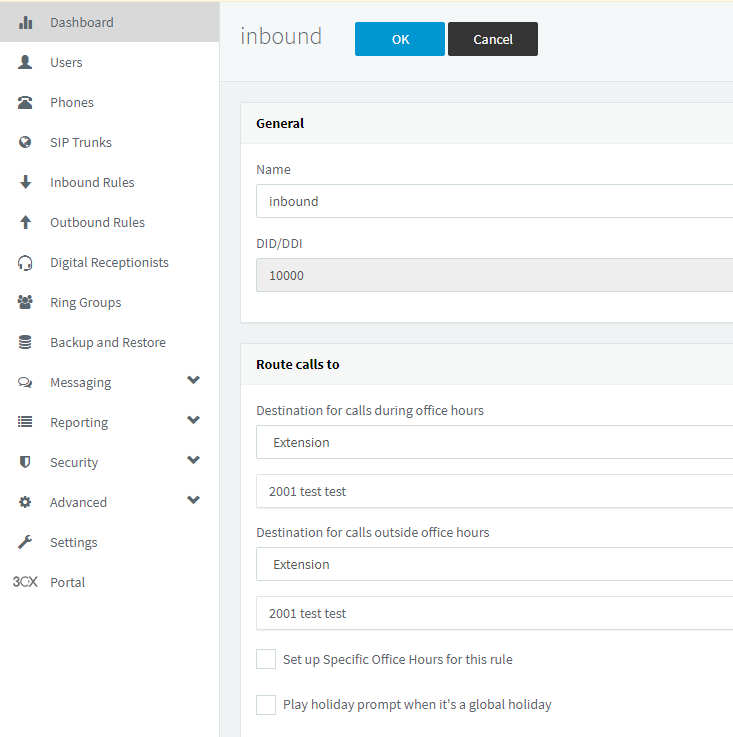Expand the Messaging menu chevron
Screen dimensions: 733x737
coord(194,380)
